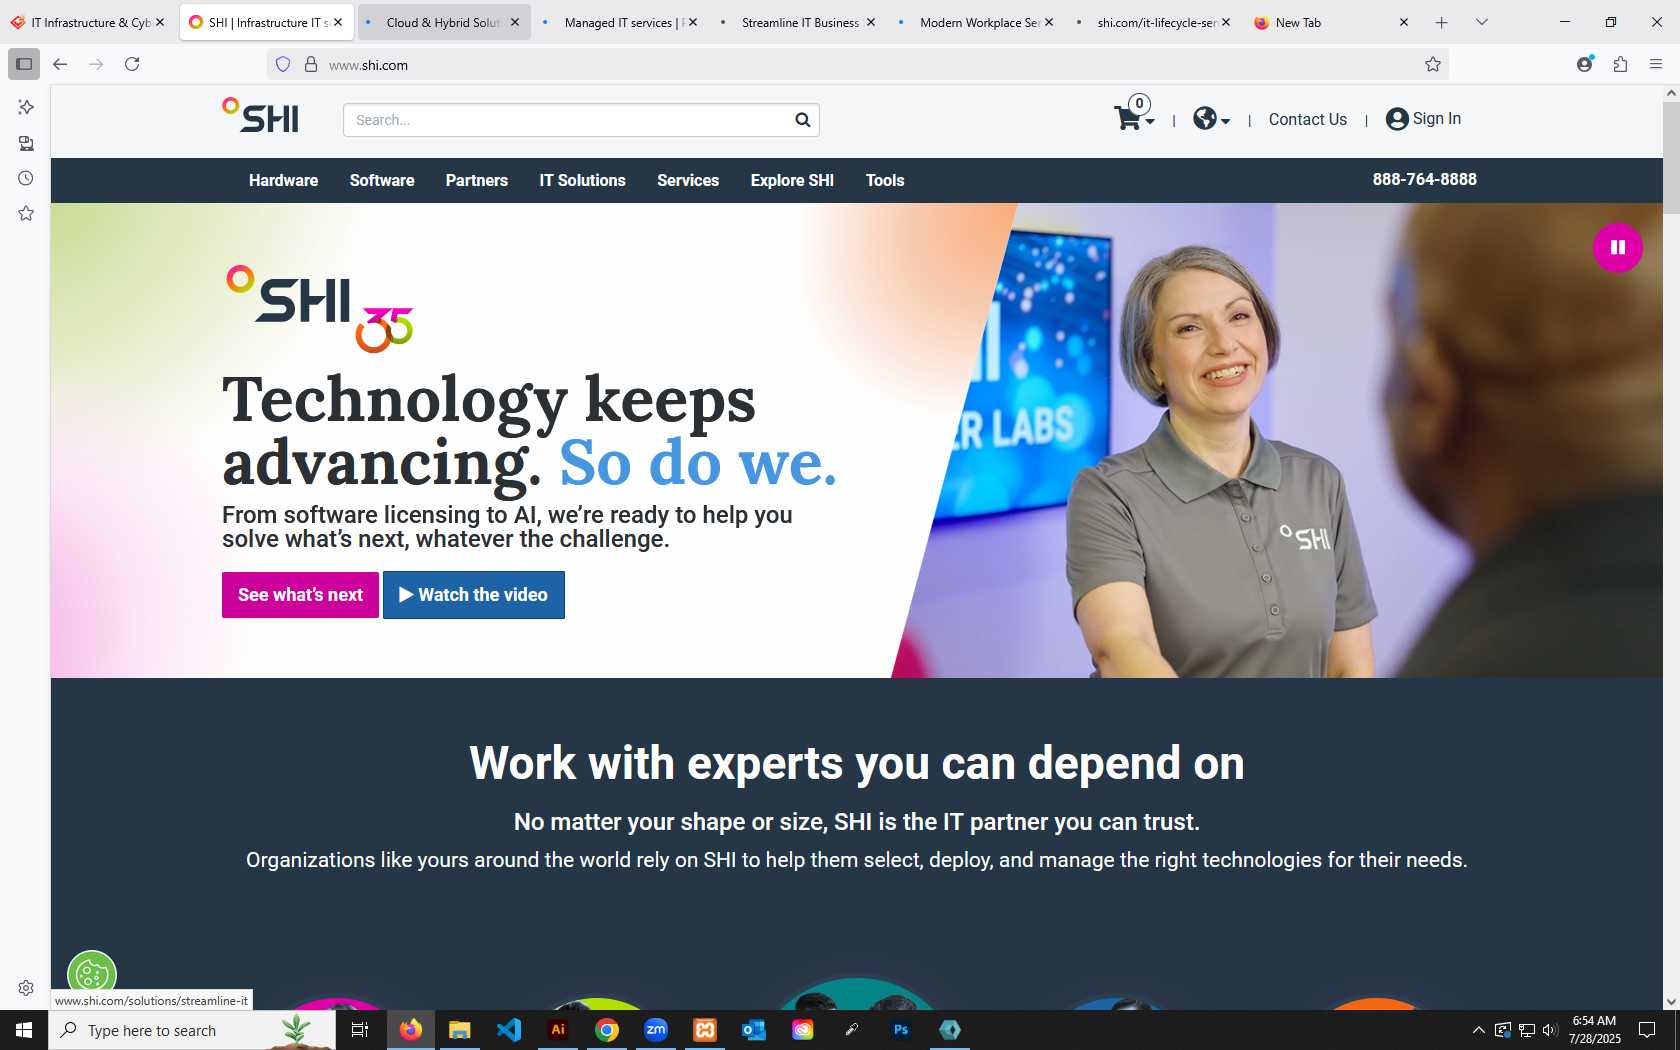Open the volume control icon
Image resolution: width=1680 pixels, height=1050 pixels.
pos(1550,1030)
